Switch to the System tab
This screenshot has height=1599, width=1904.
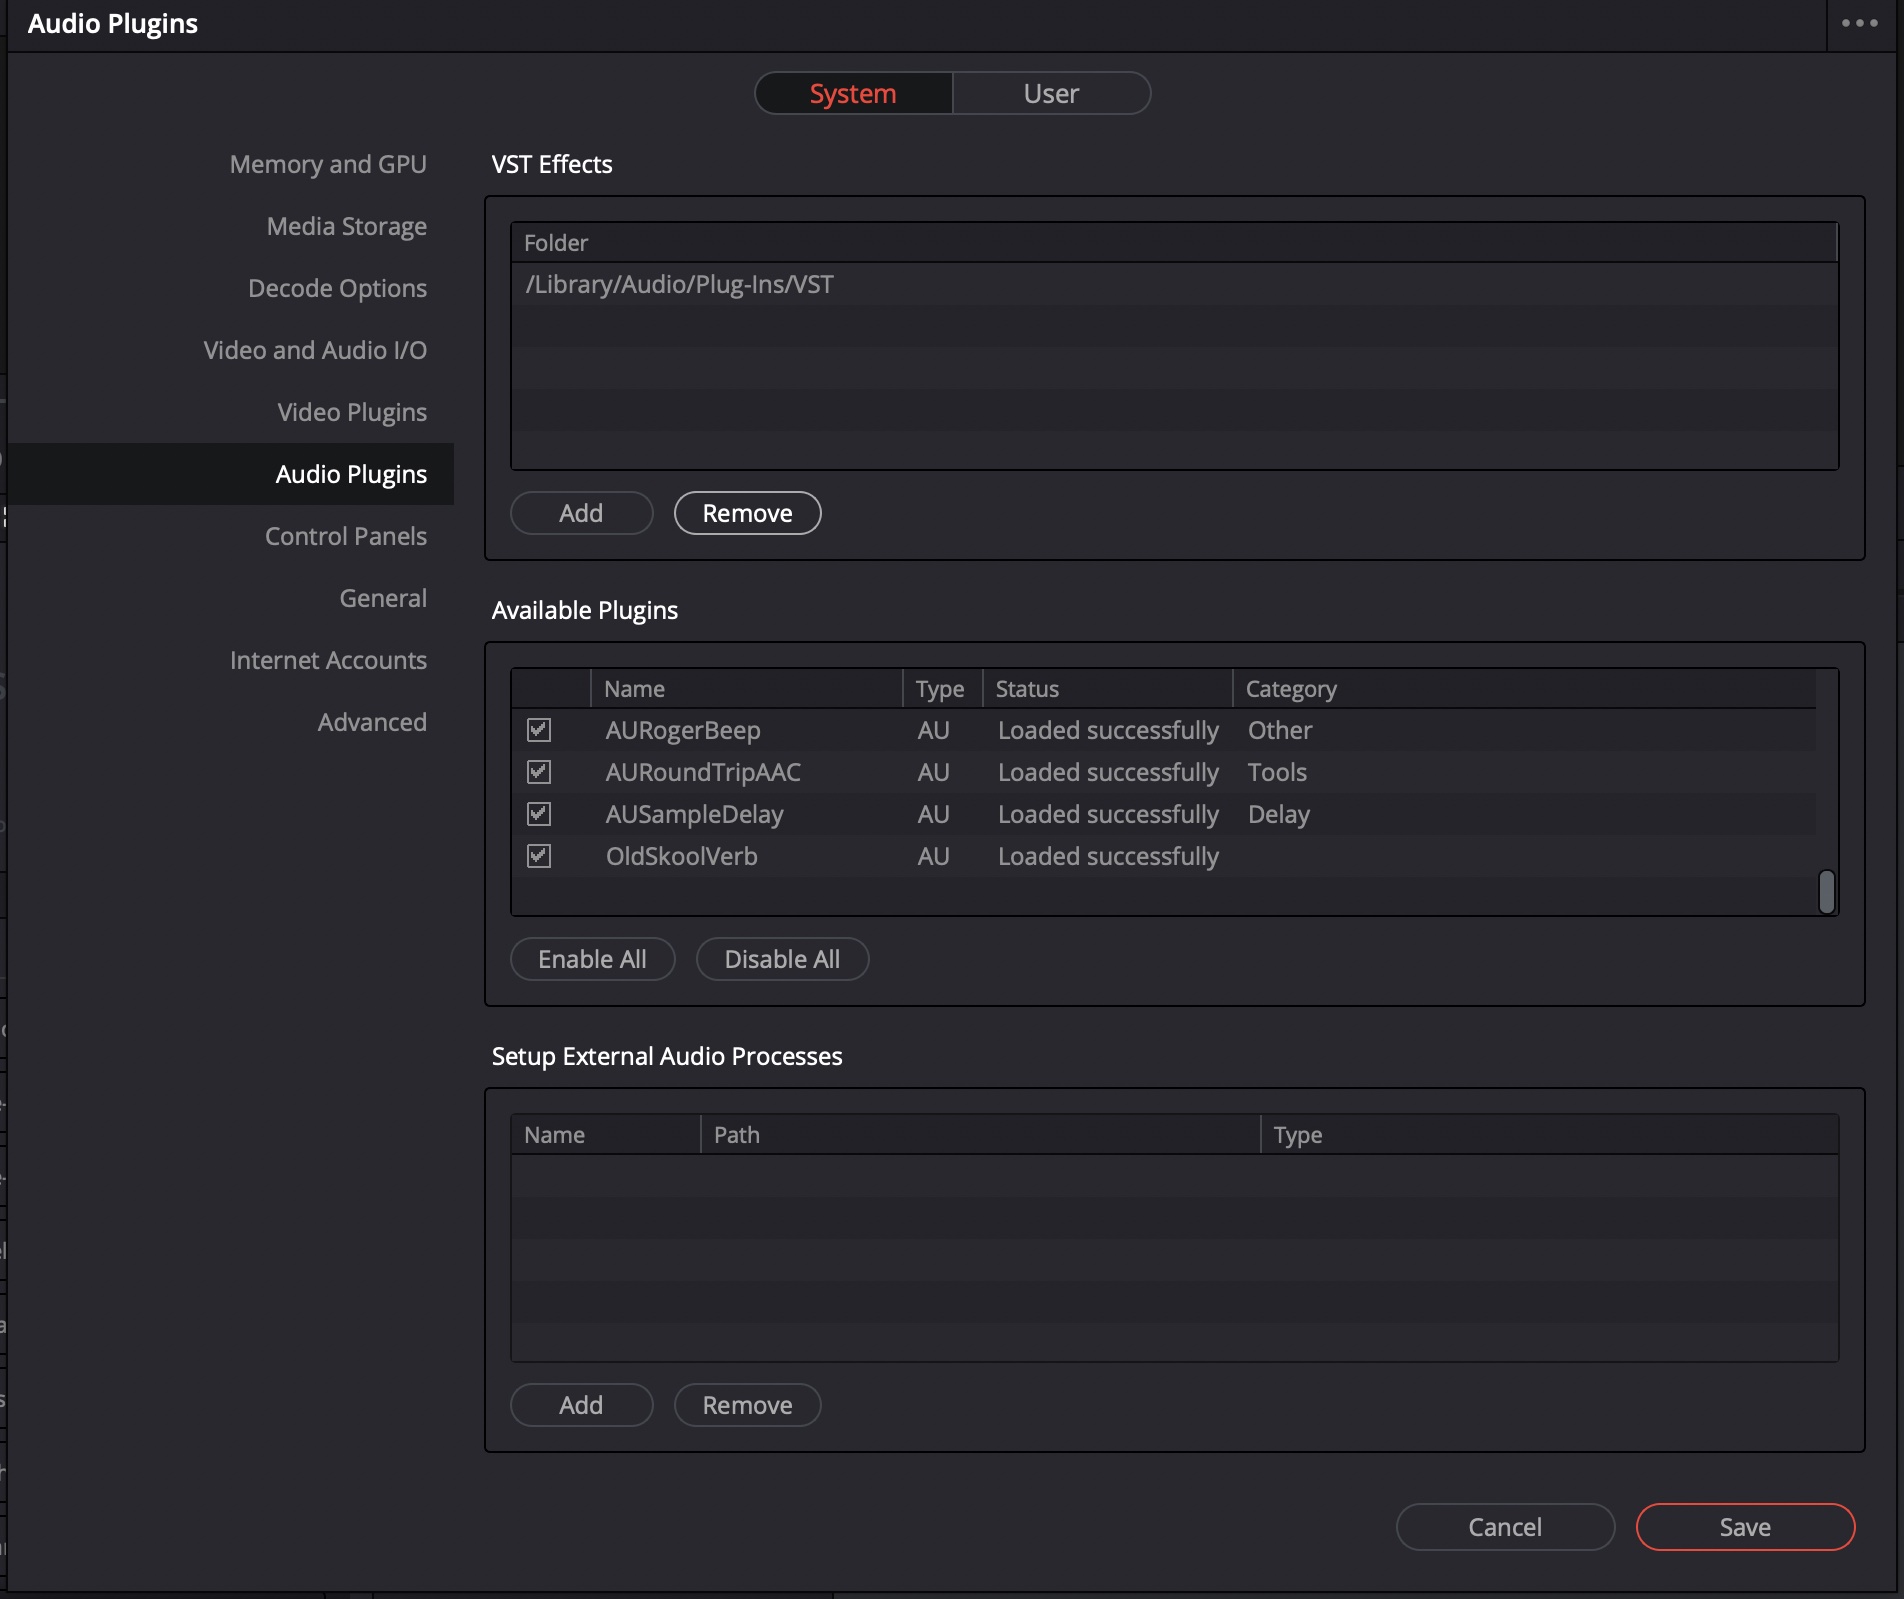[853, 93]
